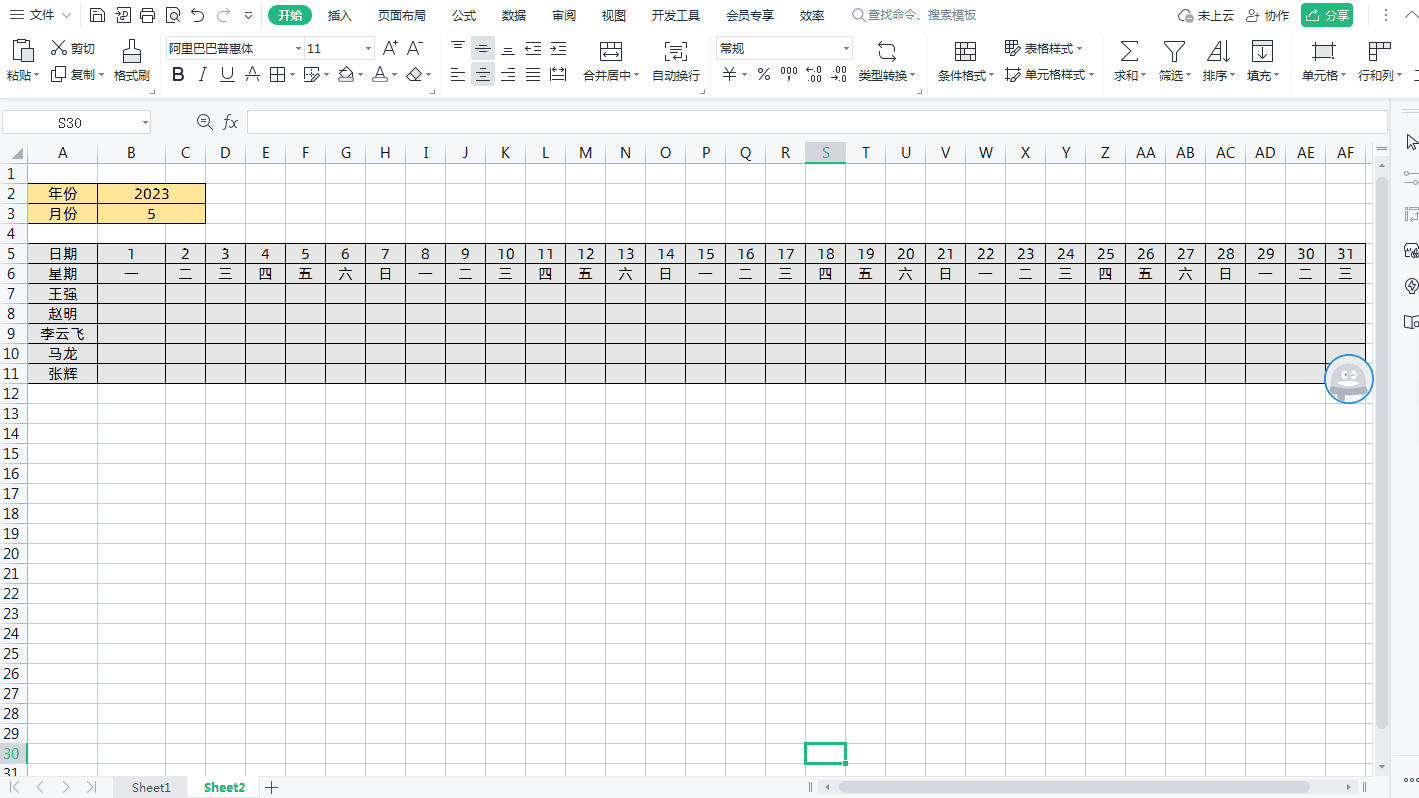Decrease decimal places icon

click(x=839, y=74)
